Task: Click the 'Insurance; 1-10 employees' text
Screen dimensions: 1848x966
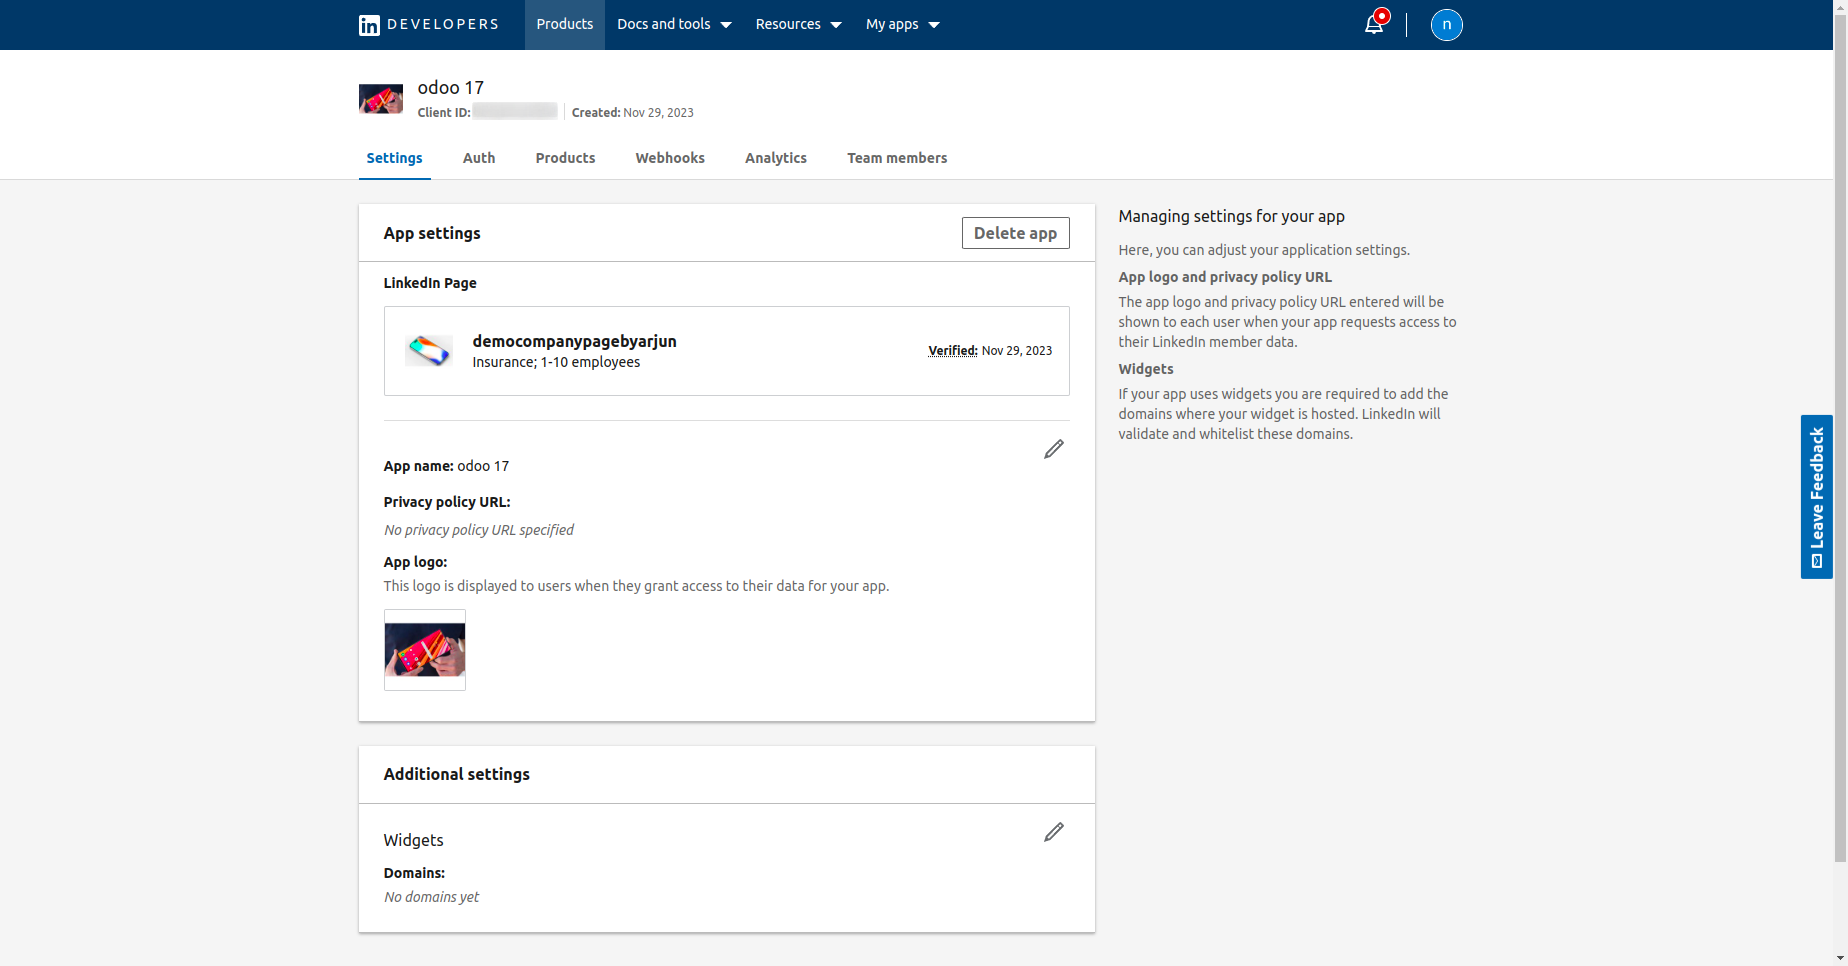Action: click(556, 362)
